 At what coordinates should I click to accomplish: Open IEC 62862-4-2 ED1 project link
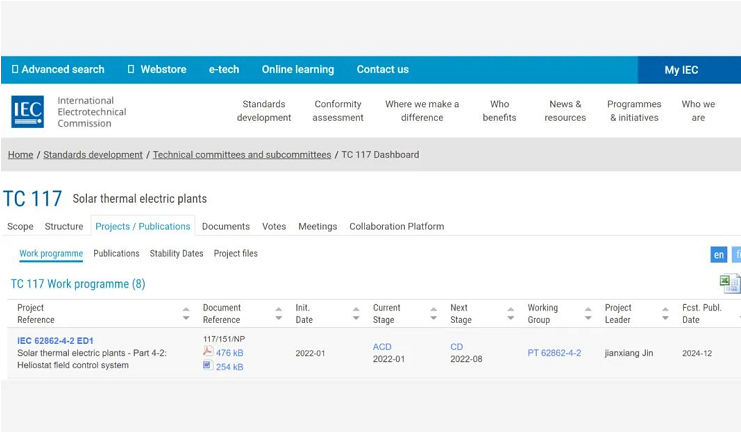55,341
